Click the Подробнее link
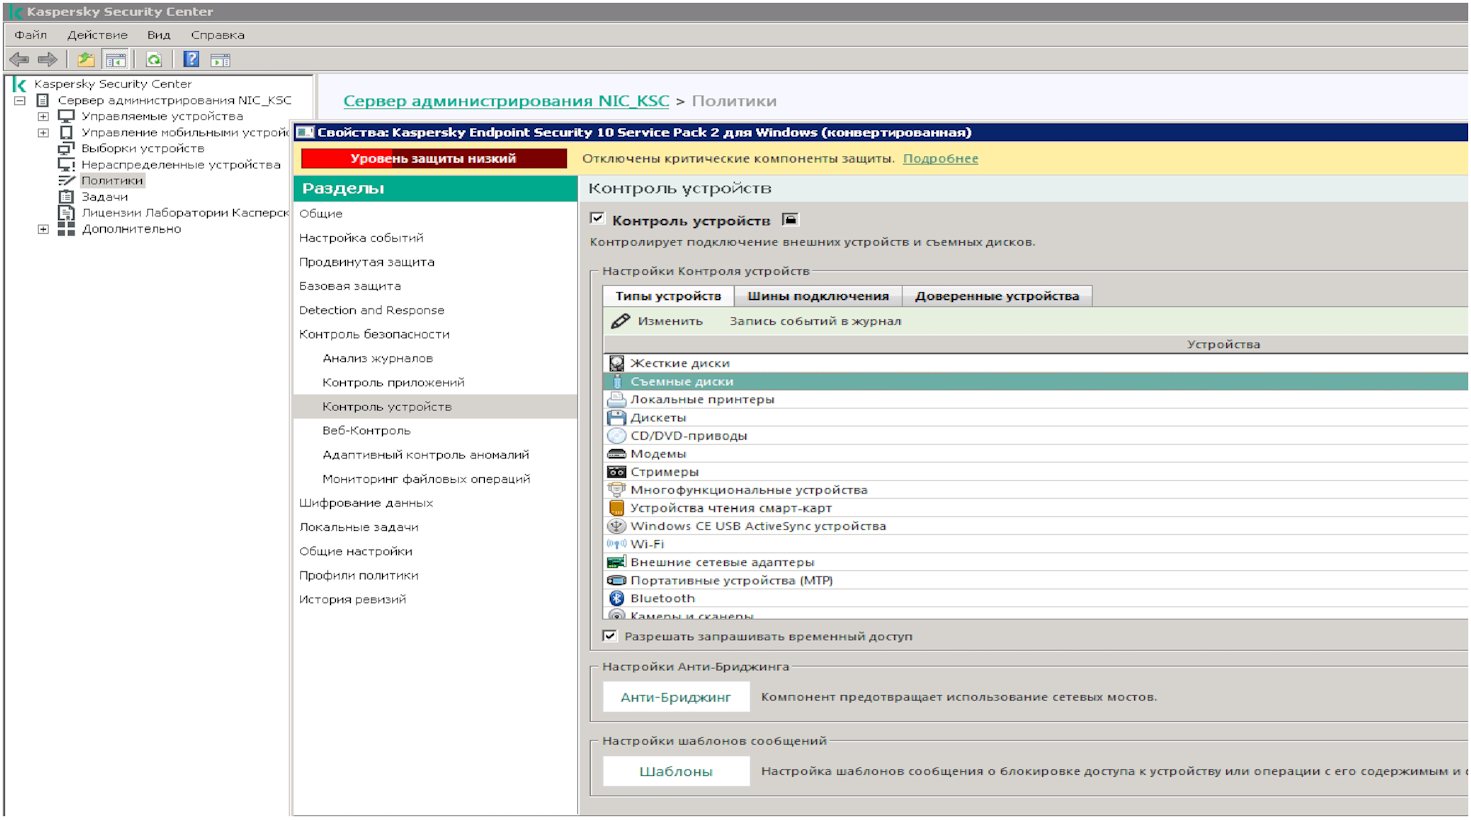The image size is (1471, 820). 940,159
